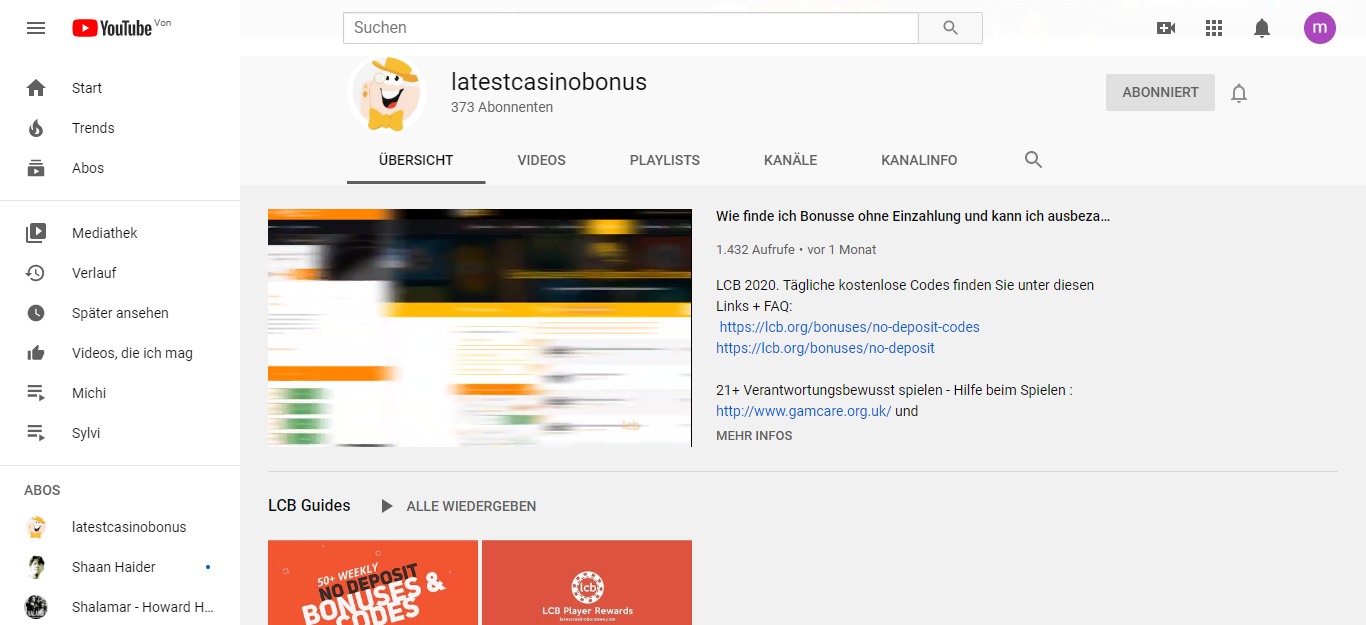This screenshot has width=1366, height=625.
Task: Click the '1.432 Aufrufe • vor 1 Monat' text
Action: pos(796,250)
